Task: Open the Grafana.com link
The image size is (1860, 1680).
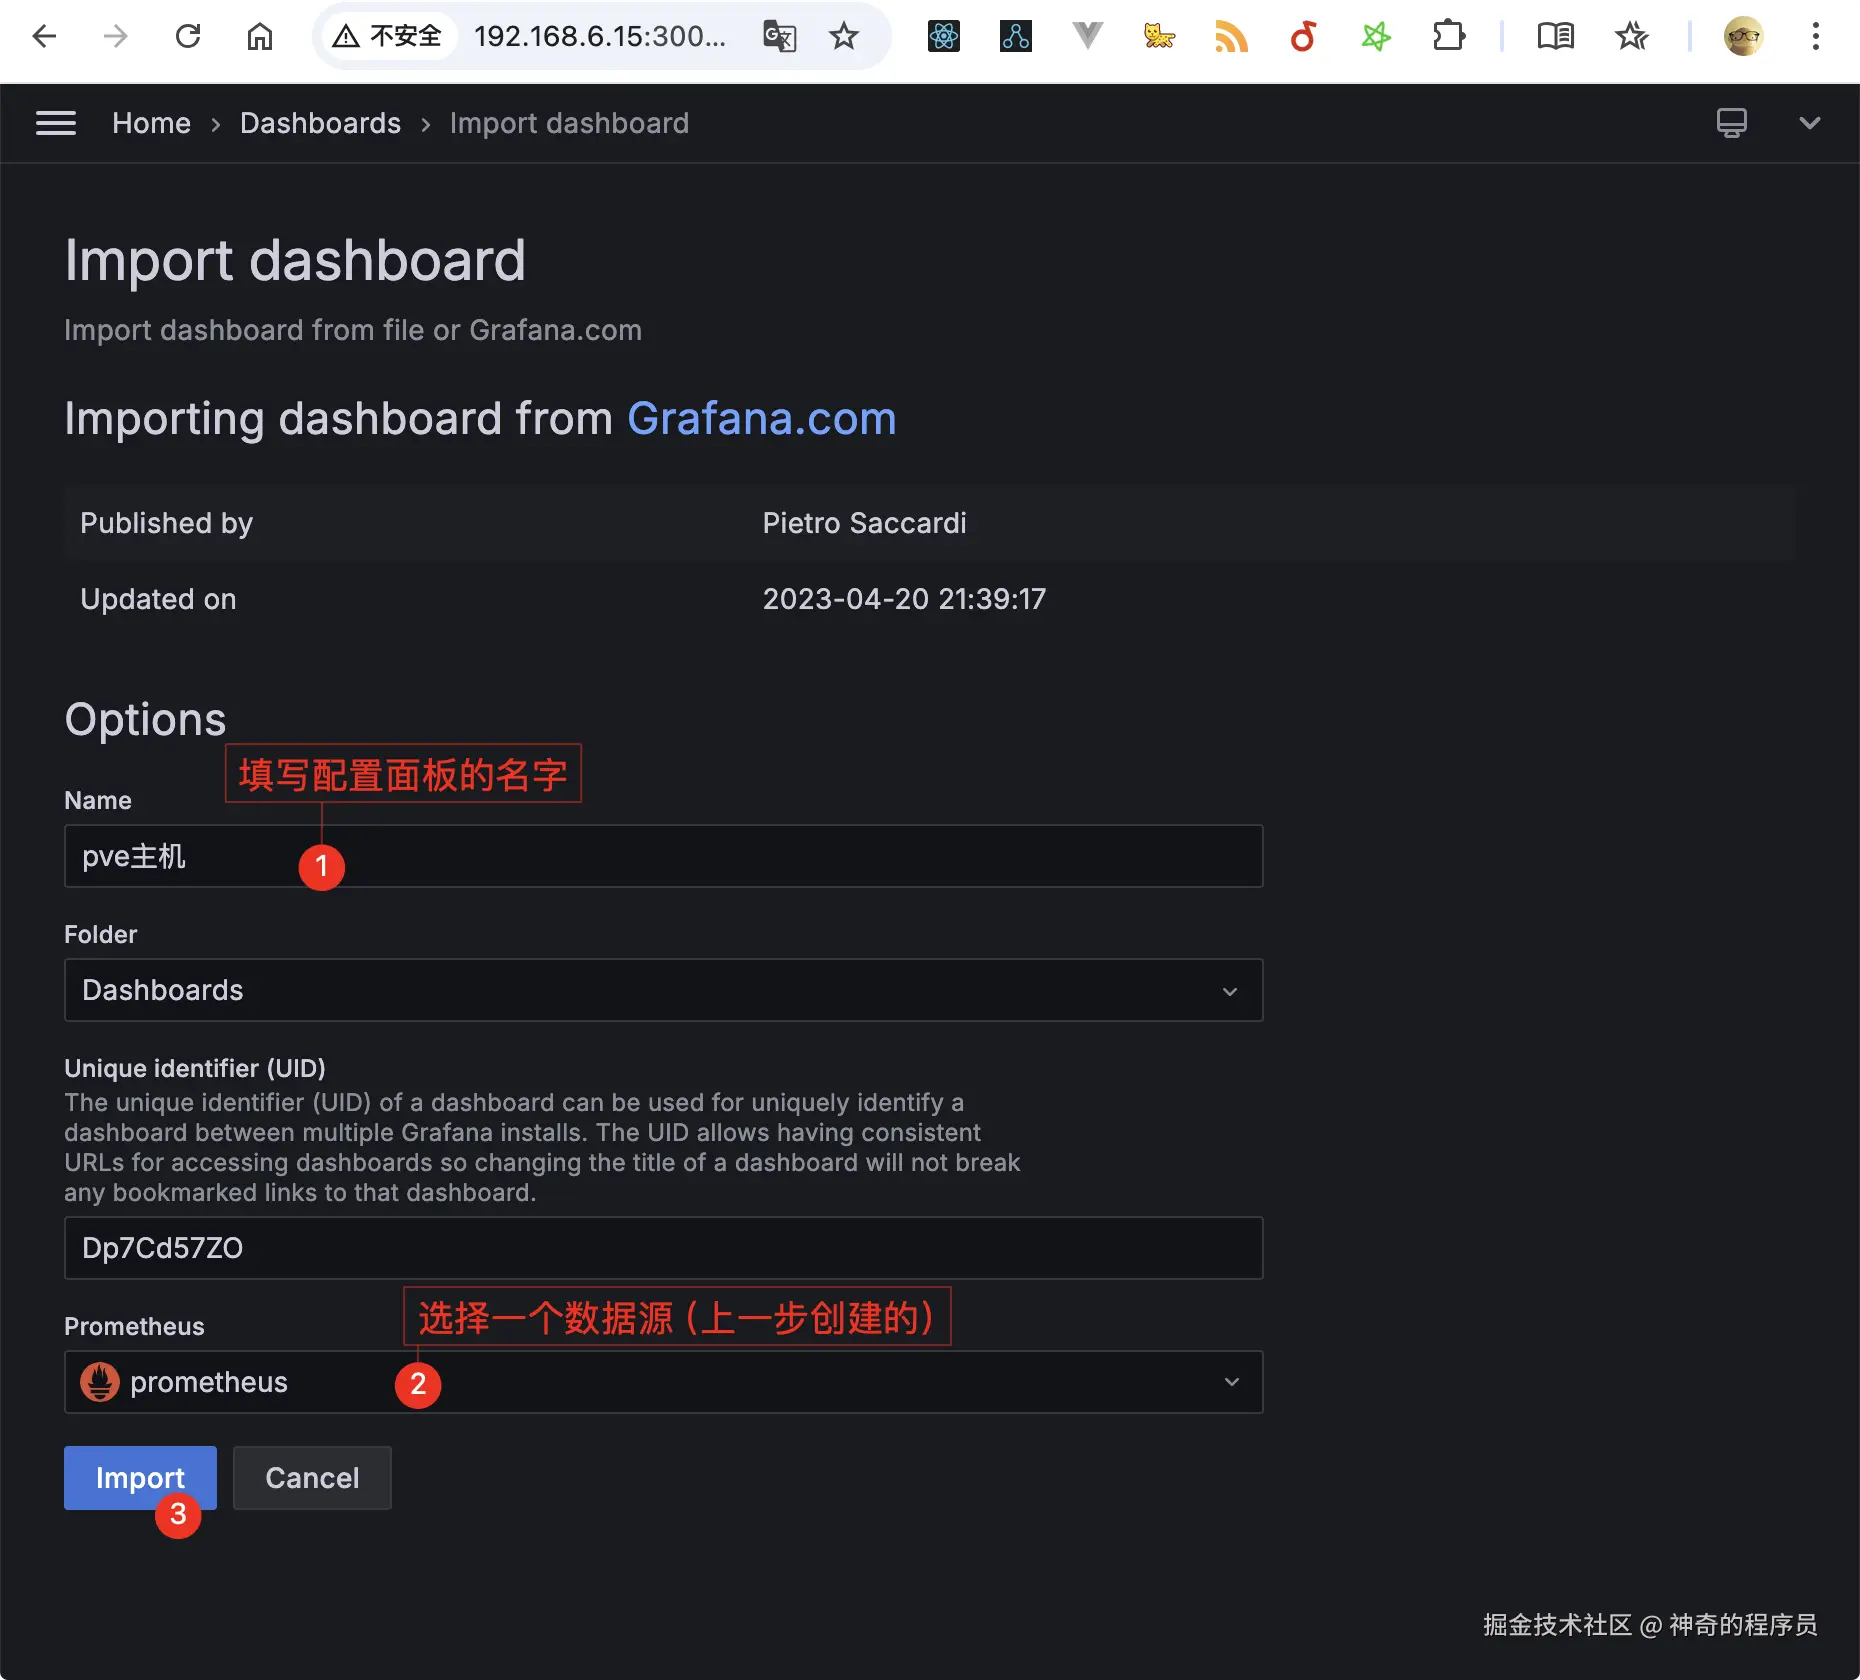Action: pyautogui.click(x=762, y=418)
